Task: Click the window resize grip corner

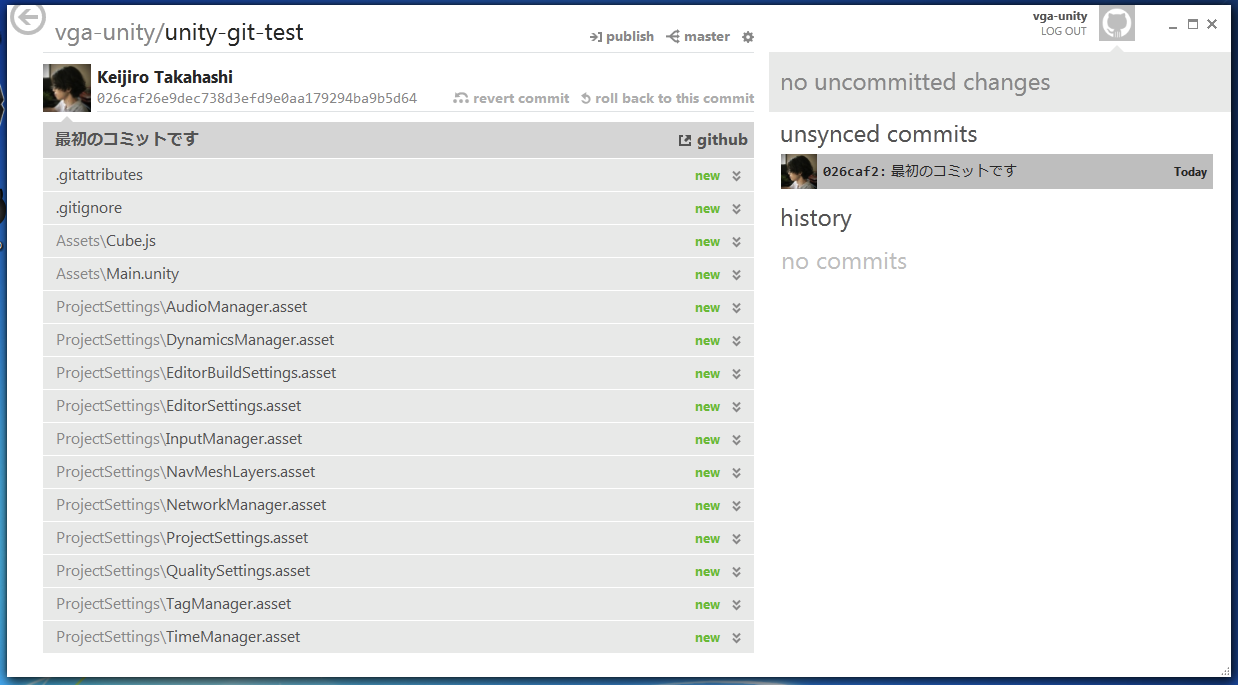Action: (1225, 671)
